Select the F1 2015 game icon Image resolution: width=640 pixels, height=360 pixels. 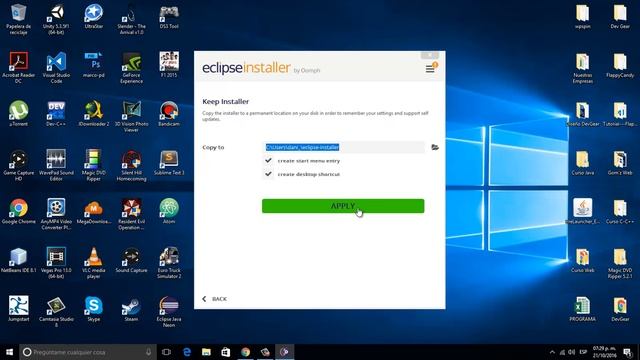tap(169, 65)
